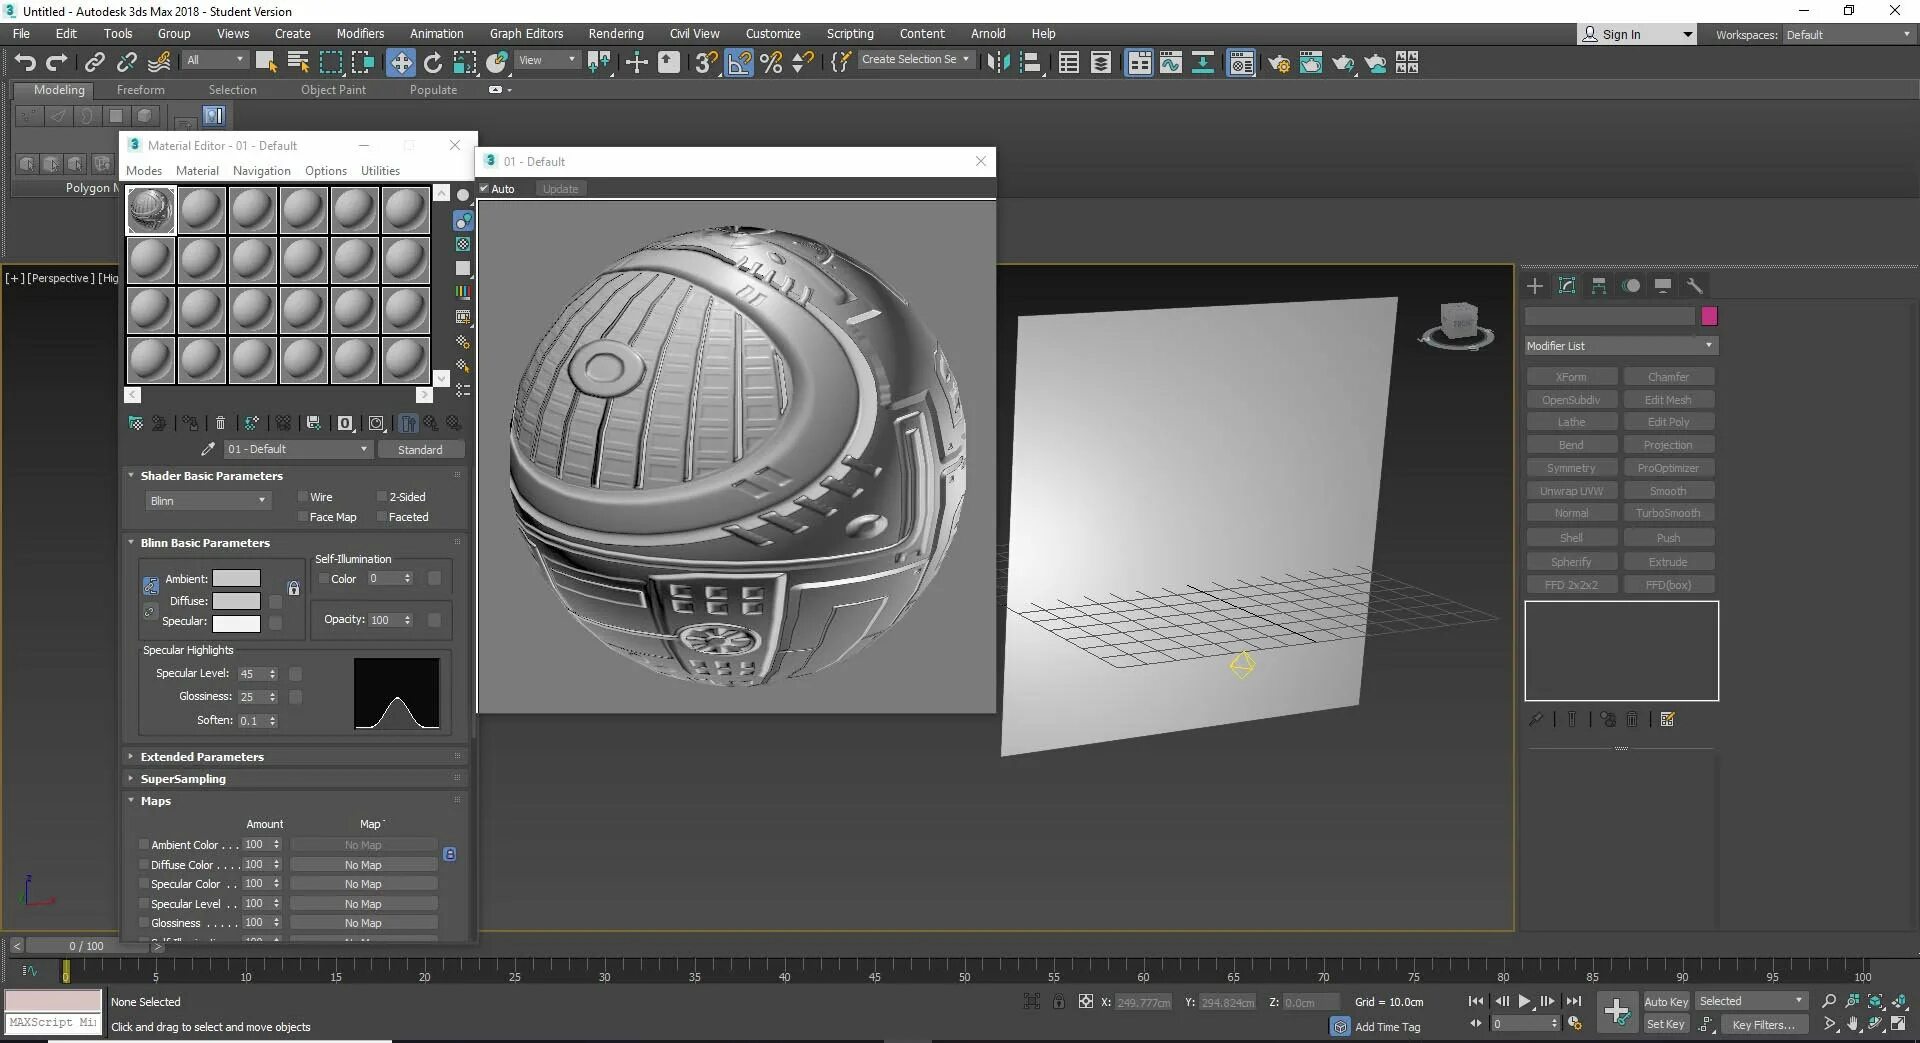This screenshot has height=1043, width=1920.
Task: Enable the Wire checkbox
Action: (302, 497)
